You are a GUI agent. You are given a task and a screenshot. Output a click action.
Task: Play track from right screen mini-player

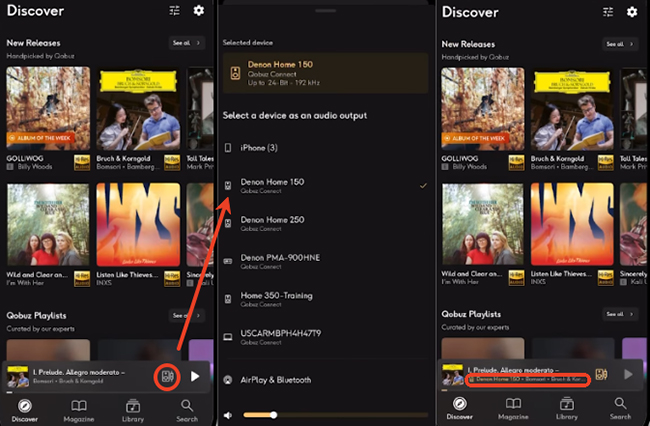[x=628, y=374]
